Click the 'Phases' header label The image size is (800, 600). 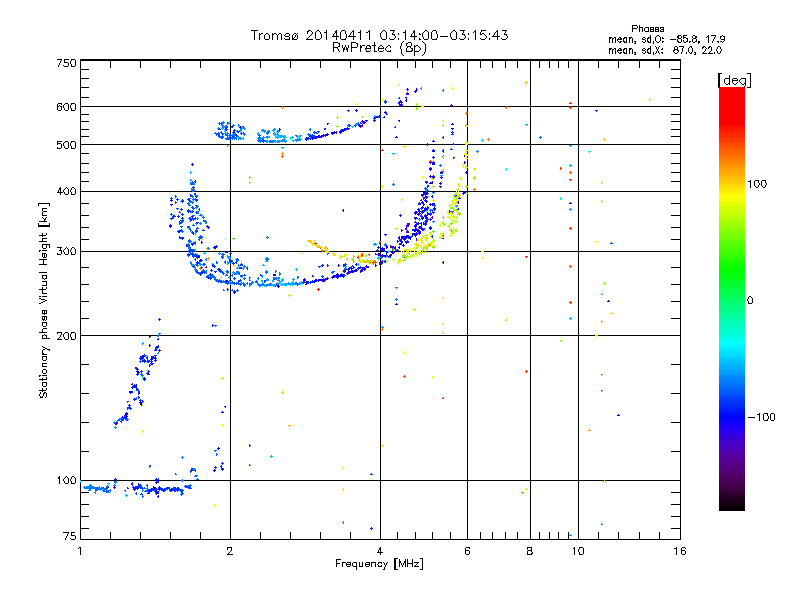pyautogui.click(x=647, y=29)
